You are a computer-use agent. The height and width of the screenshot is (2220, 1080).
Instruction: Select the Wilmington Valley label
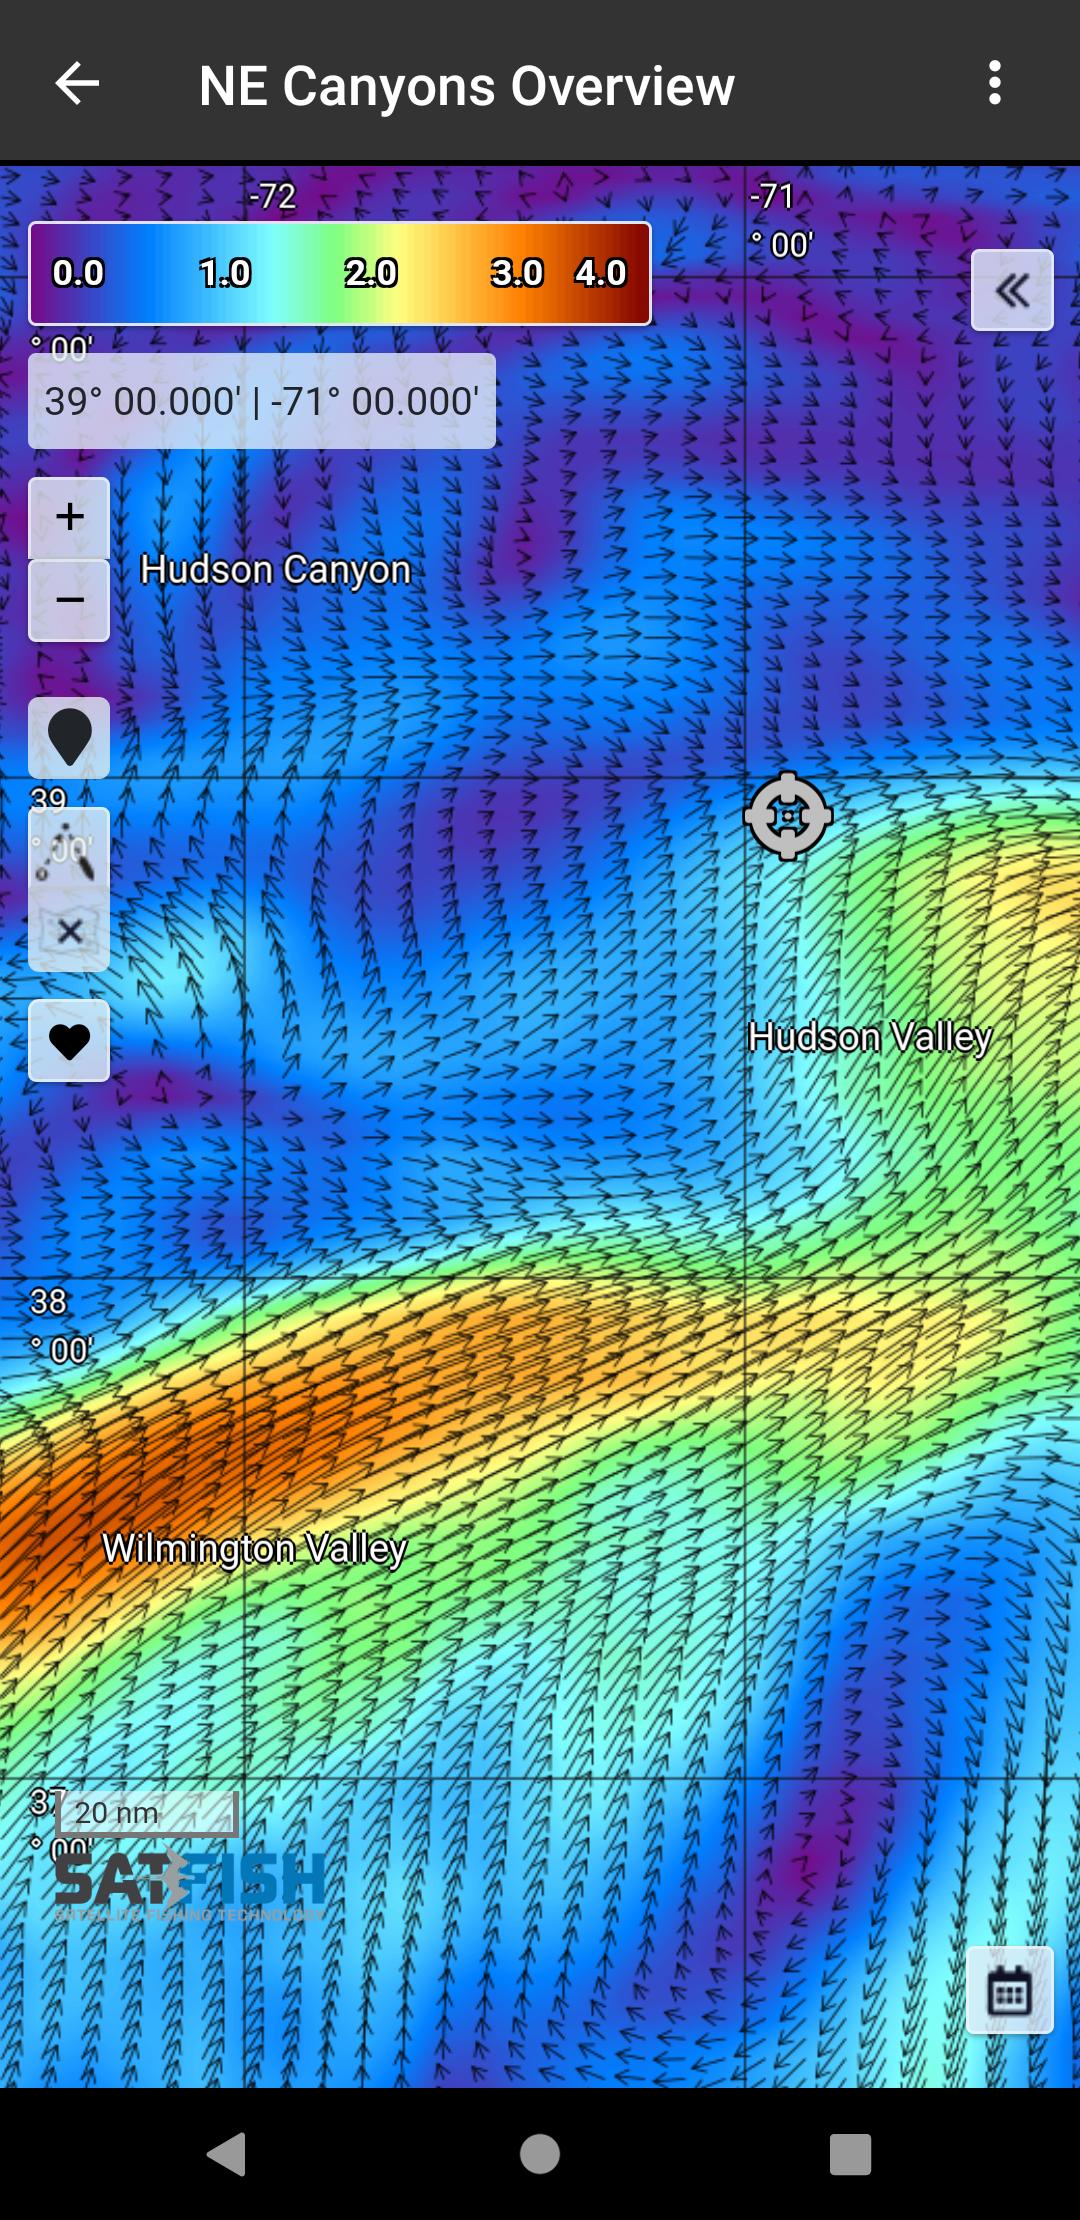(254, 1549)
